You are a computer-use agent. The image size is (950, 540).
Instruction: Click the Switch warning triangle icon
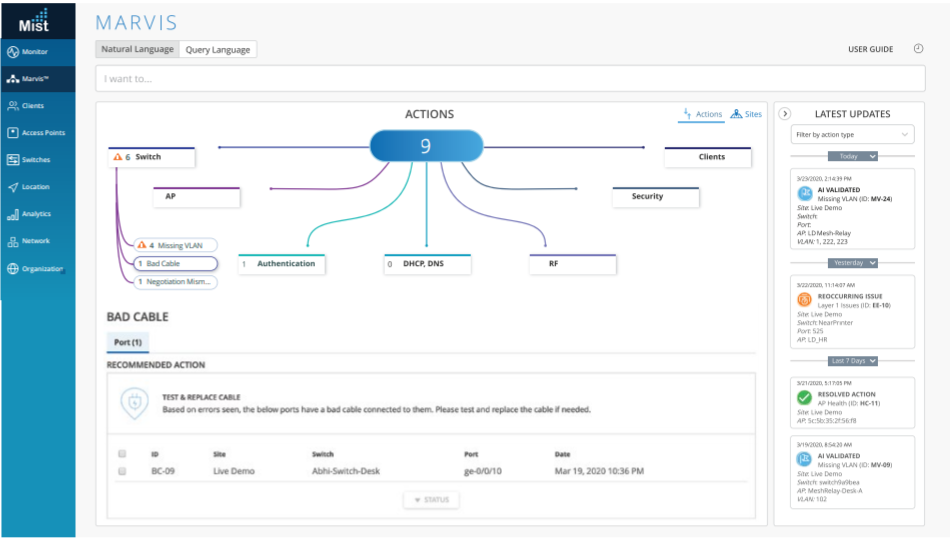pyautogui.click(x=118, y=157)
